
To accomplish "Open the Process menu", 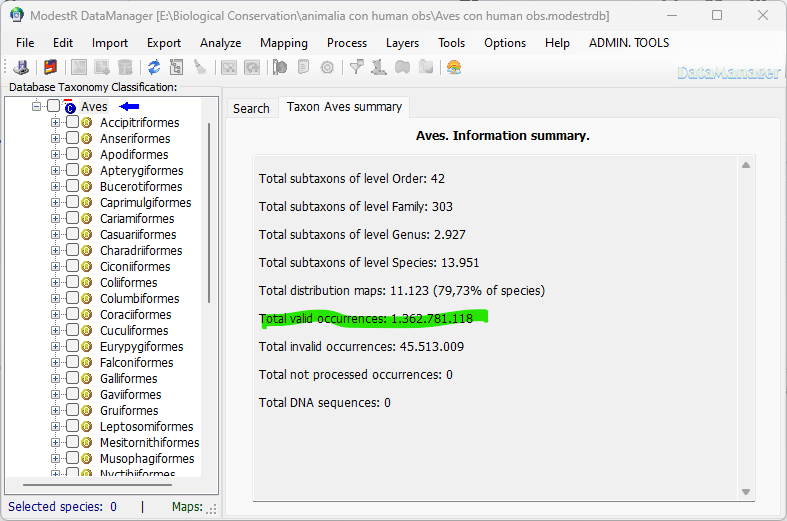I will coord(347,43).
